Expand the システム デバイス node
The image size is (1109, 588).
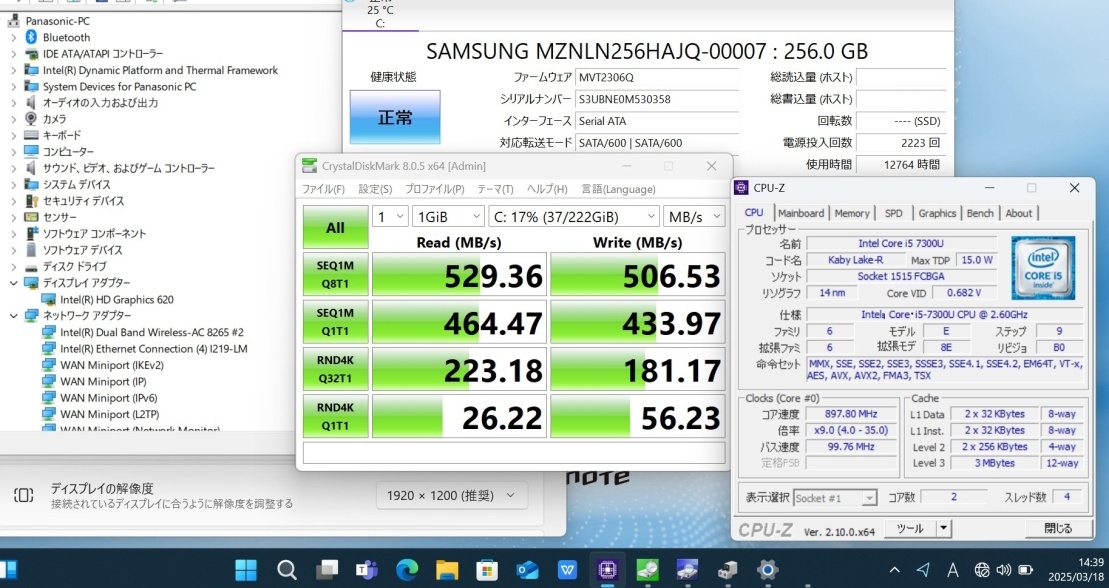click(13, 185)
